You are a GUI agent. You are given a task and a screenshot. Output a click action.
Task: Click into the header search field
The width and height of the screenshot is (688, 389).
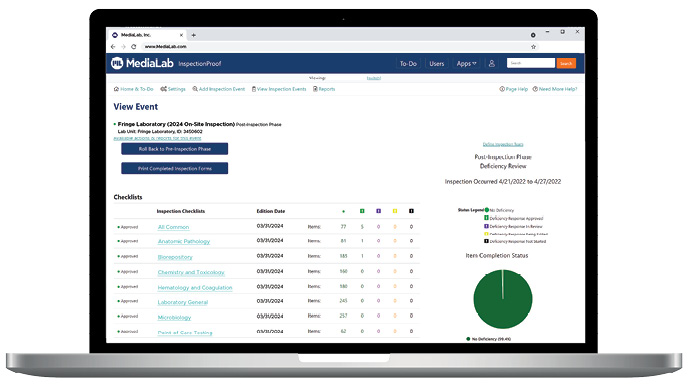(x=531, y=63)
